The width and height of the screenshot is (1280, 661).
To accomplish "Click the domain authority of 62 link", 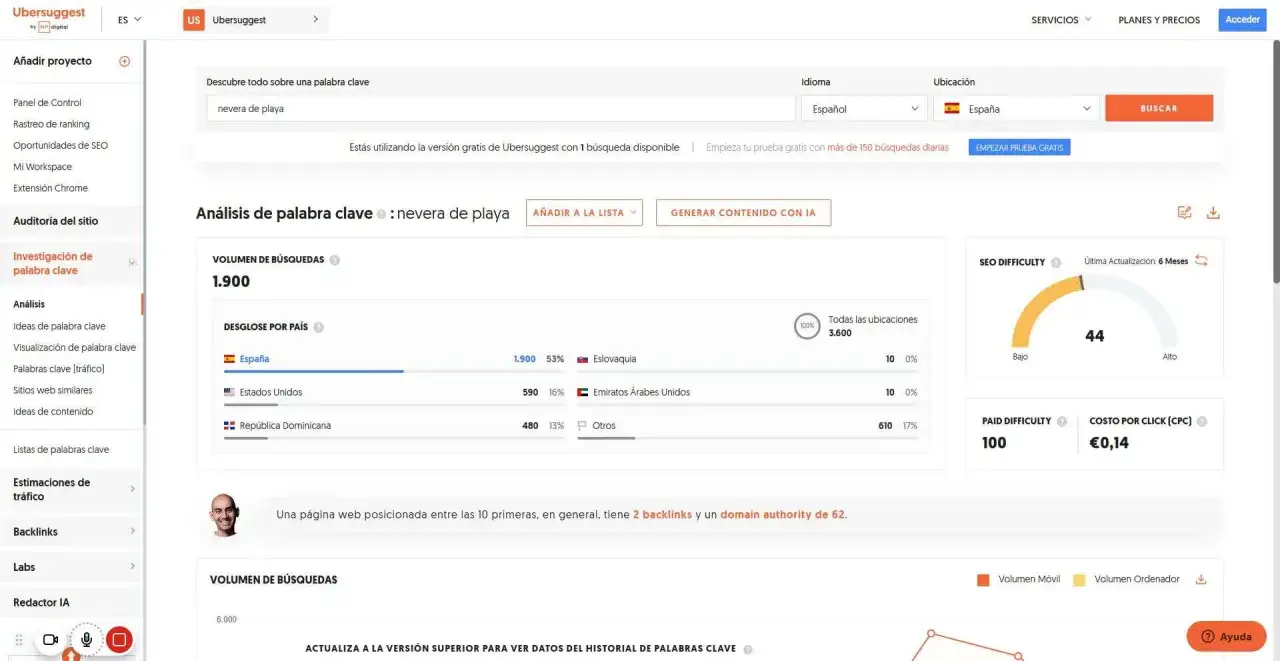I will [782, 515].
